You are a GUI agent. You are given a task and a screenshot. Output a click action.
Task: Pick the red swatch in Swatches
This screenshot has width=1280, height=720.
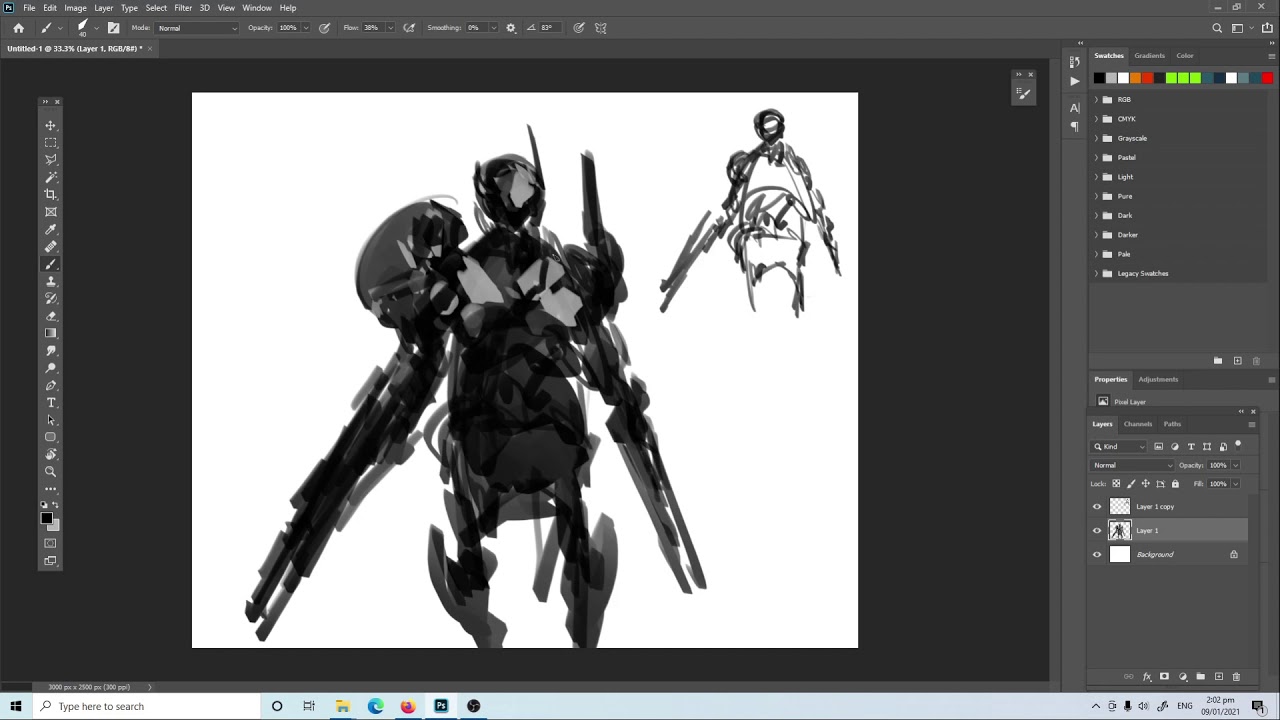1267,78
